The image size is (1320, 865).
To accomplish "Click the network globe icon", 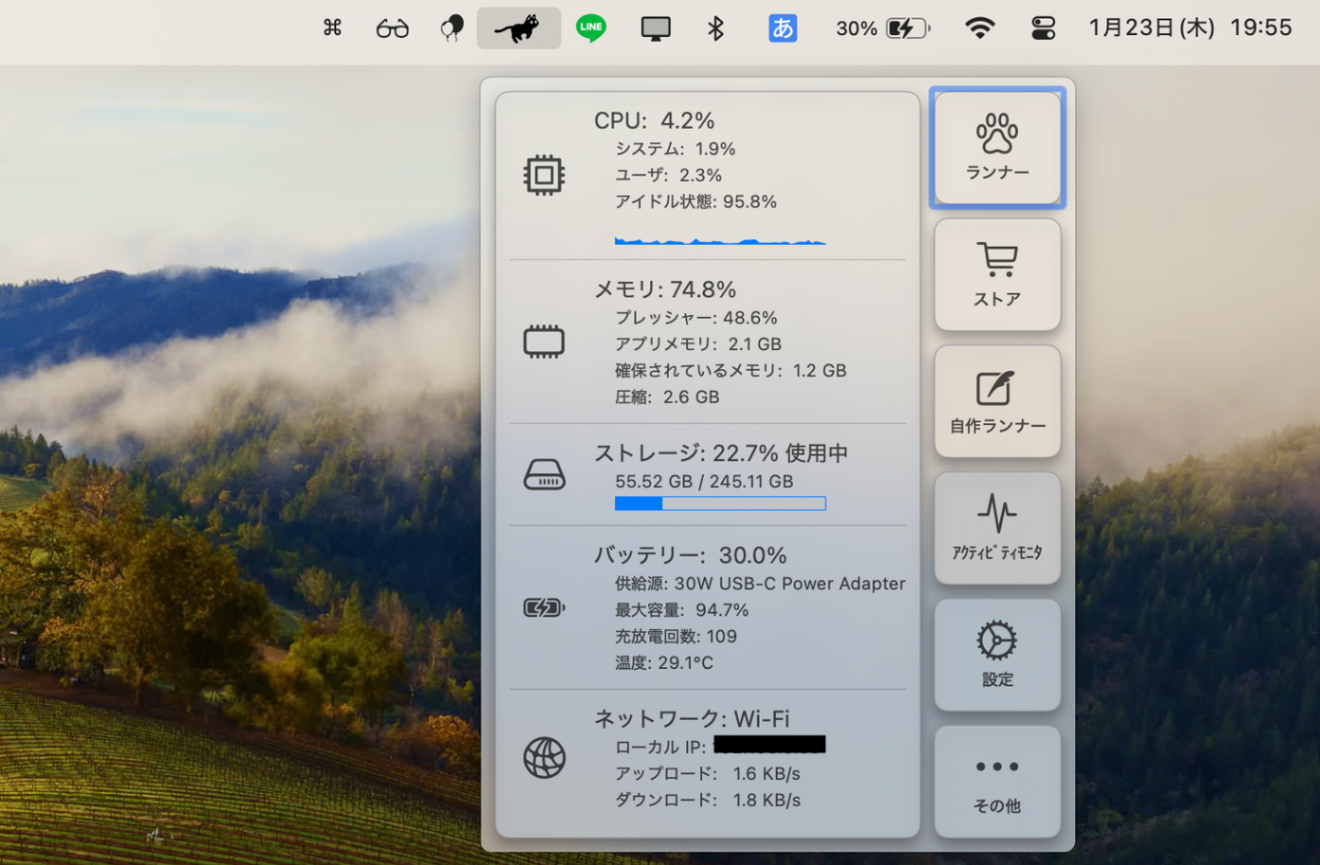I will (x=544, y=758).
